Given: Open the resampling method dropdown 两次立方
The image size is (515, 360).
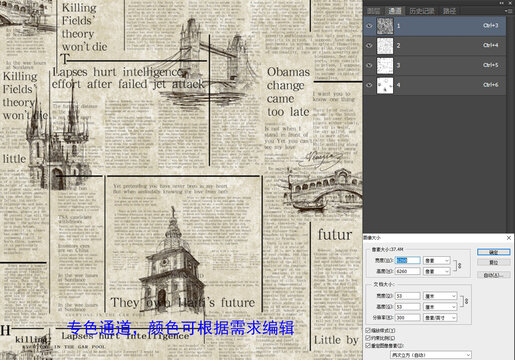Looking at the screenshot, I should (431, 355).
